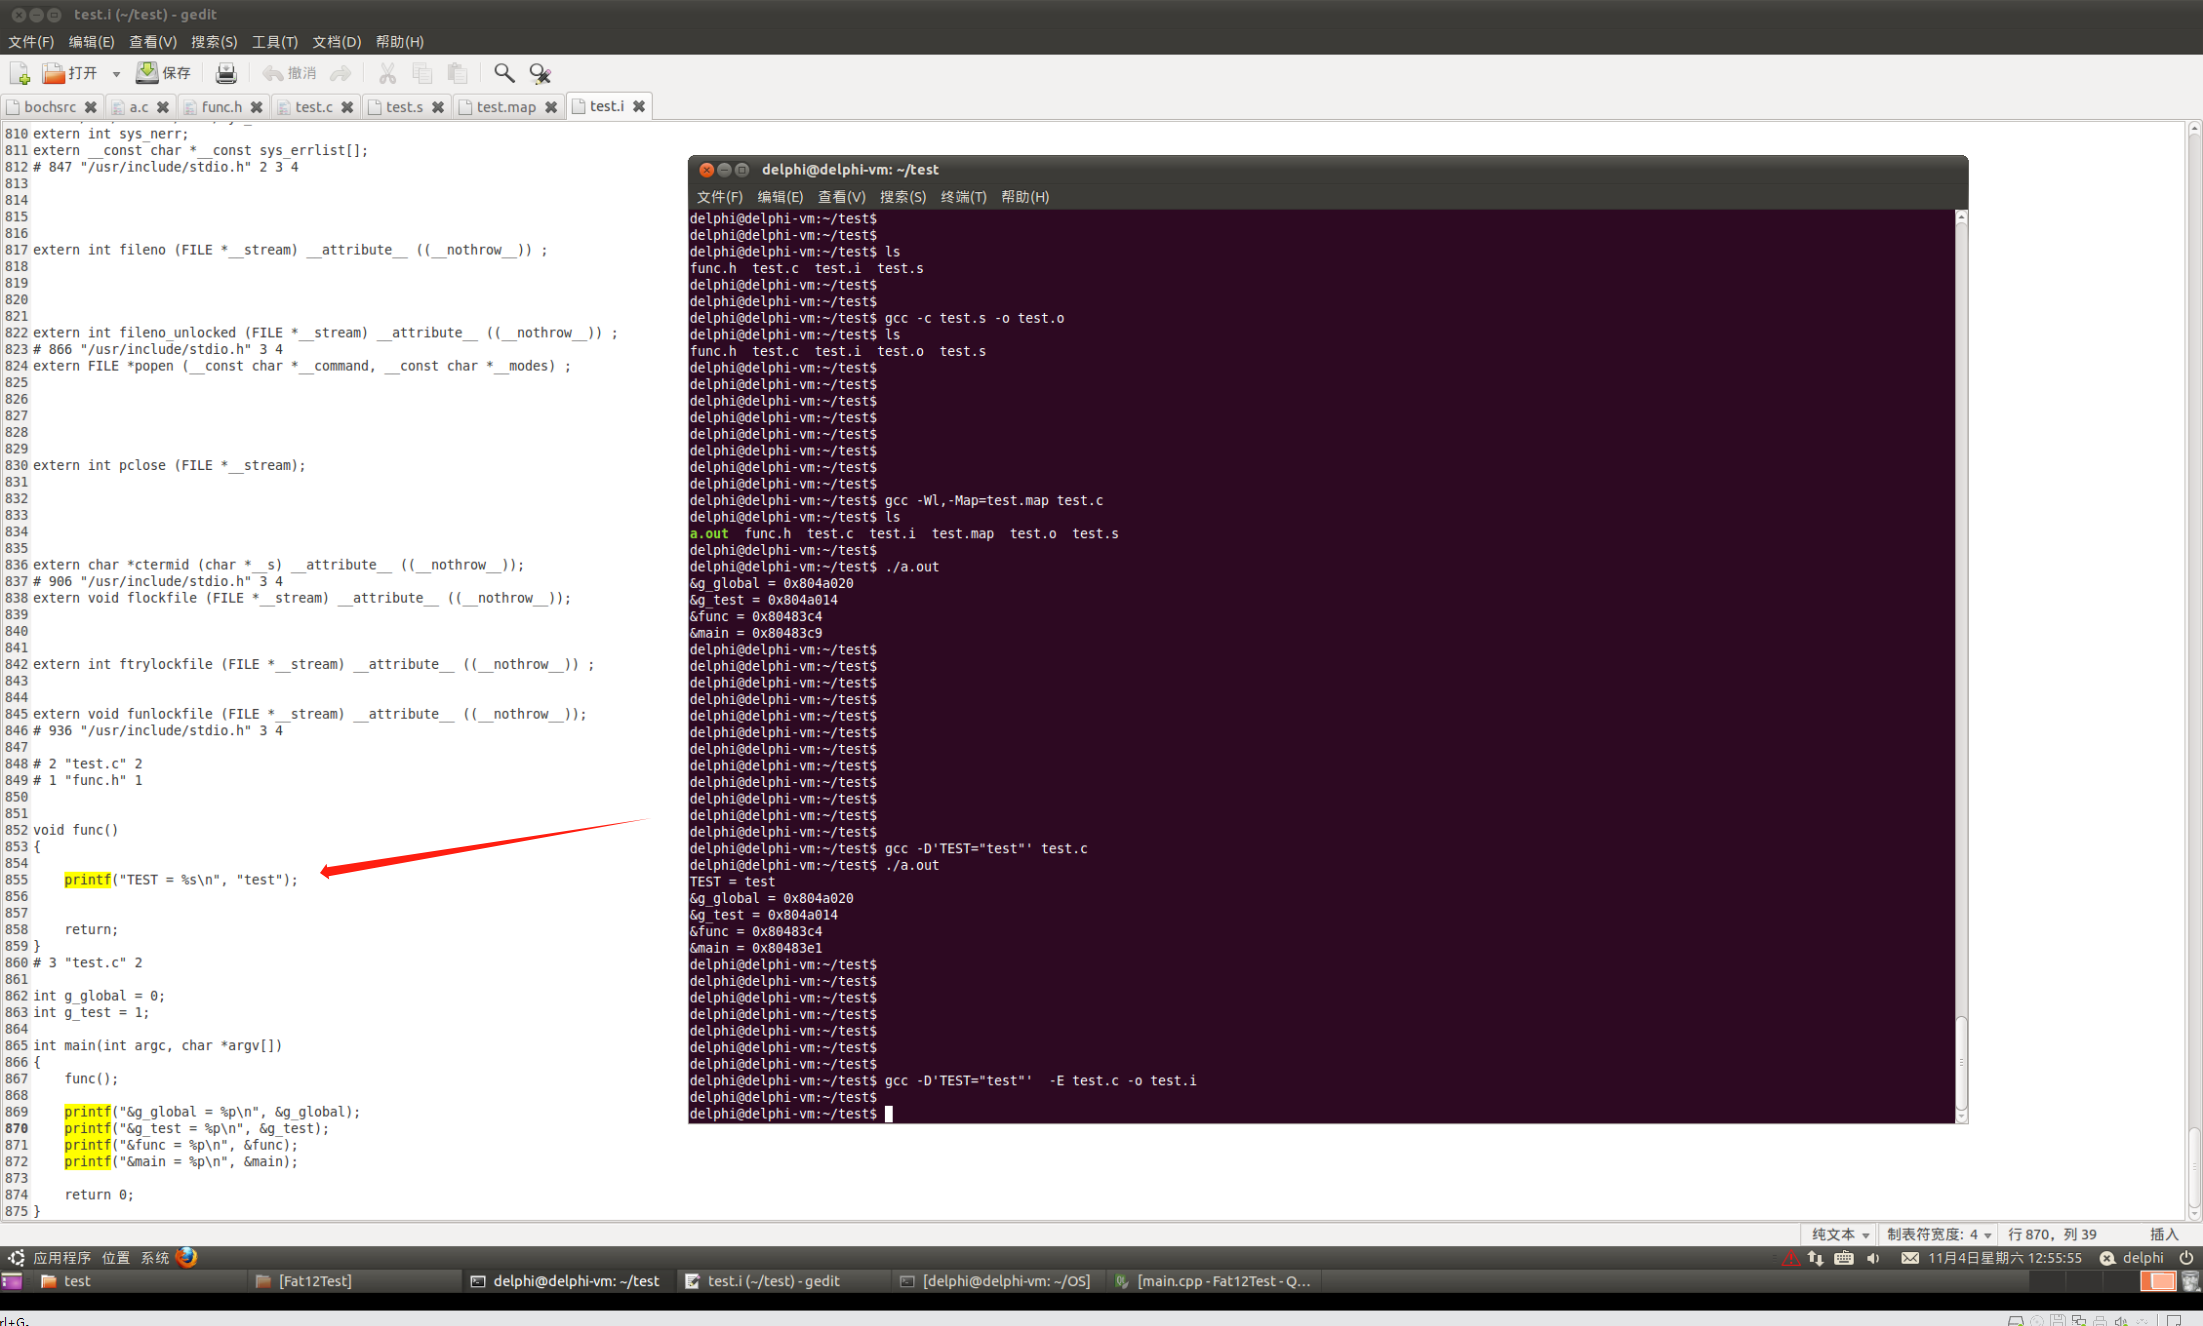
Task: Switch to the highlighted workspace in workspace switcher
Action: coord(2157,1281)
